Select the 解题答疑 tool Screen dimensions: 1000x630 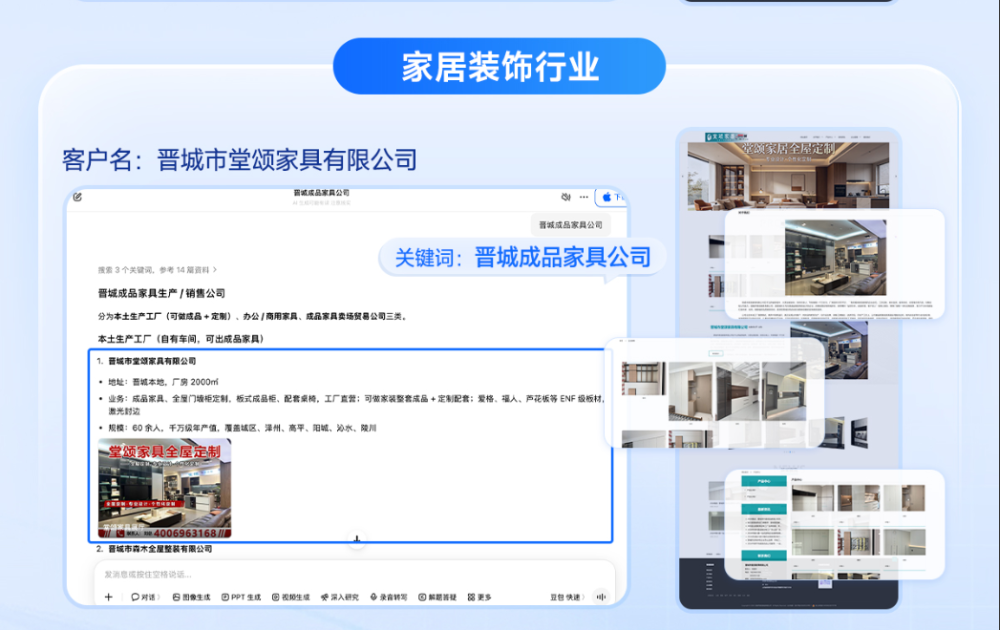point(438,597)
